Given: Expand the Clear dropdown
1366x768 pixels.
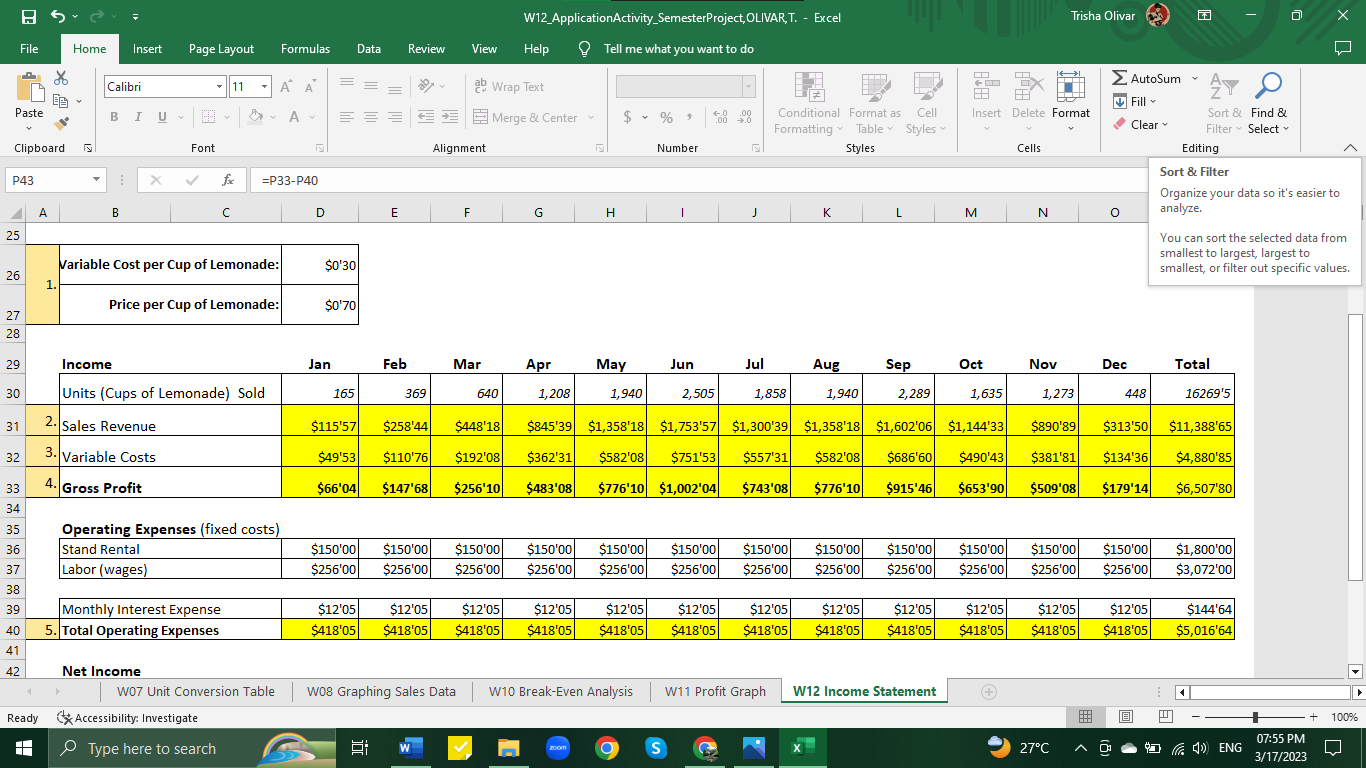Looking at the screenshot, I should coord(1165,125).
